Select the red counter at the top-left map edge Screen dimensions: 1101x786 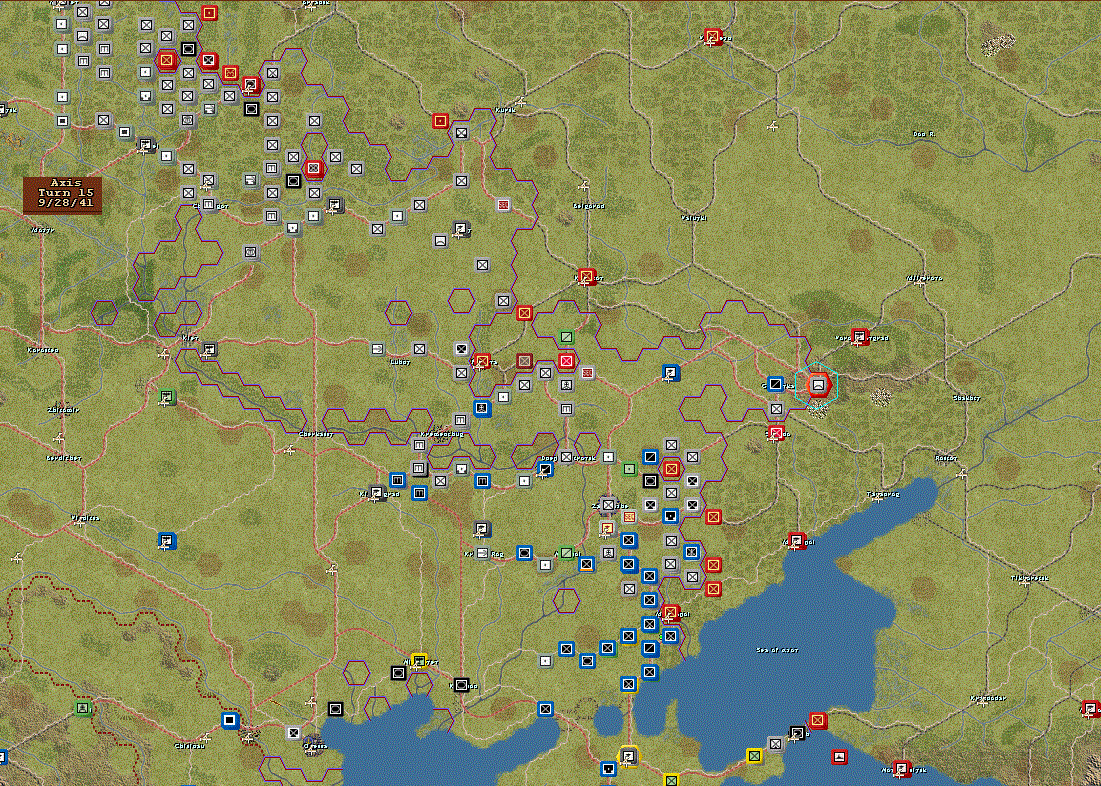[x=209, y=13]
